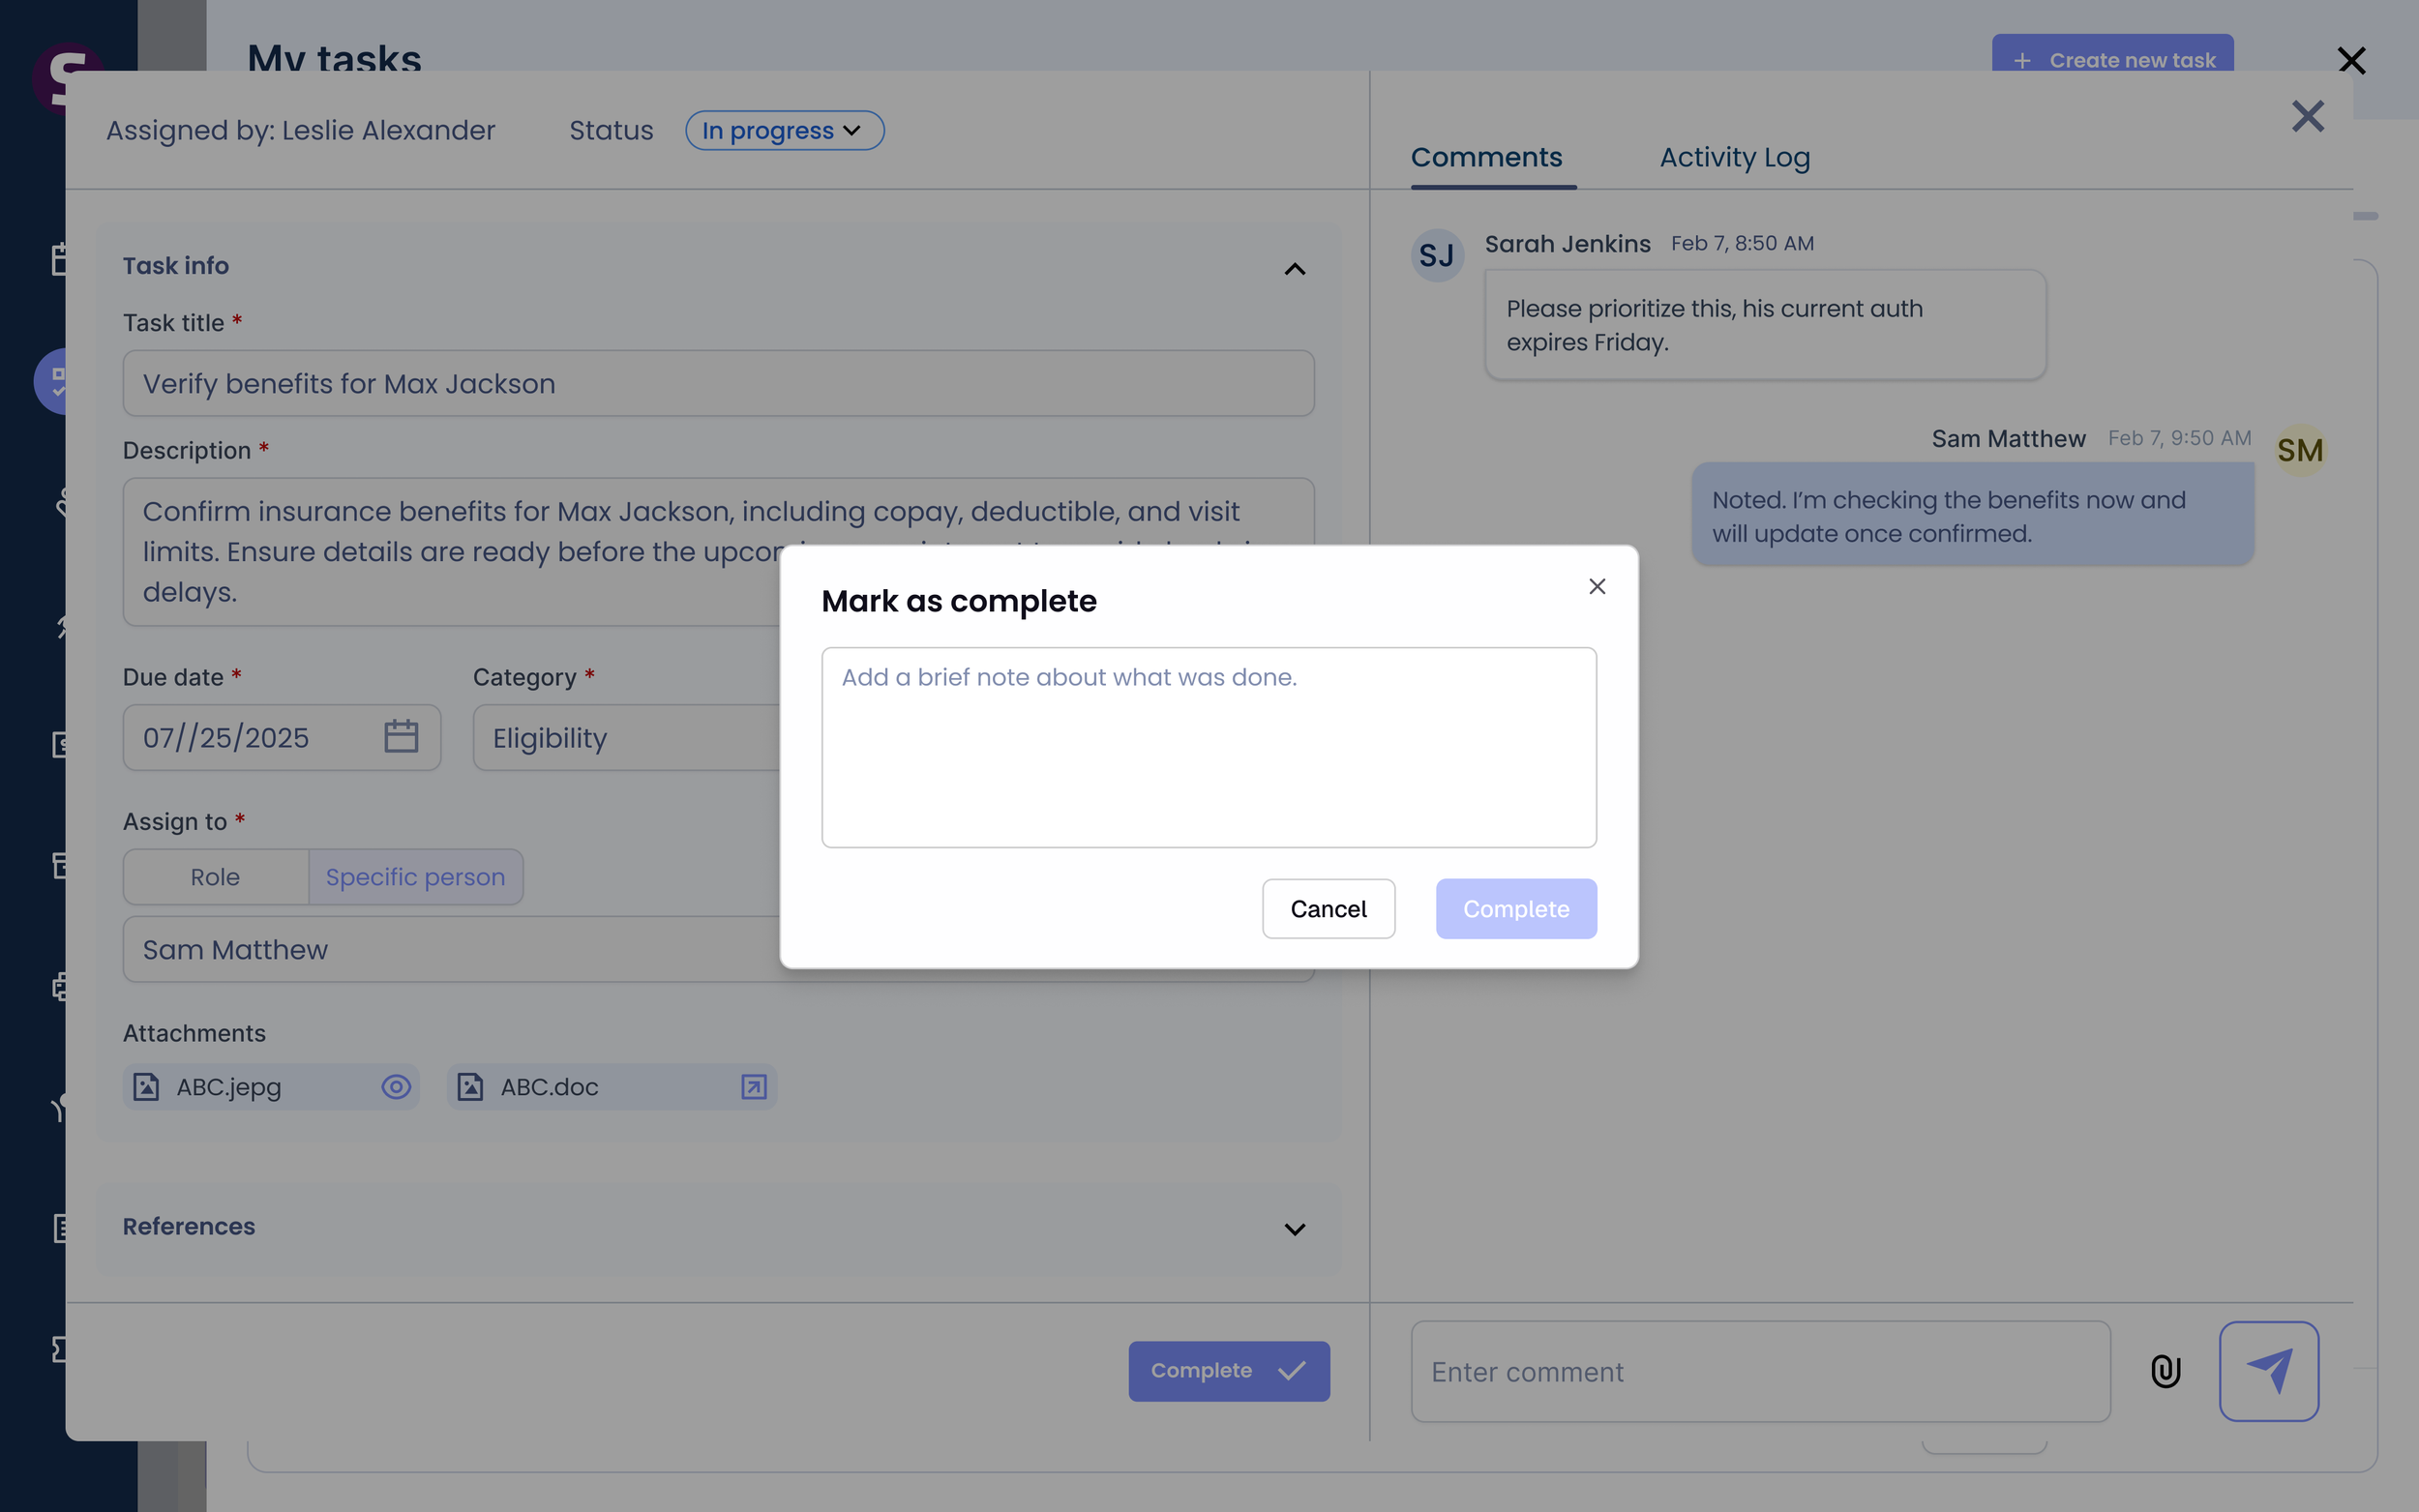This screenshot has width=2419, height=1512.
Task: Click the note text area in dialog
Action: pyautogui.click(x=1209, y=747)
